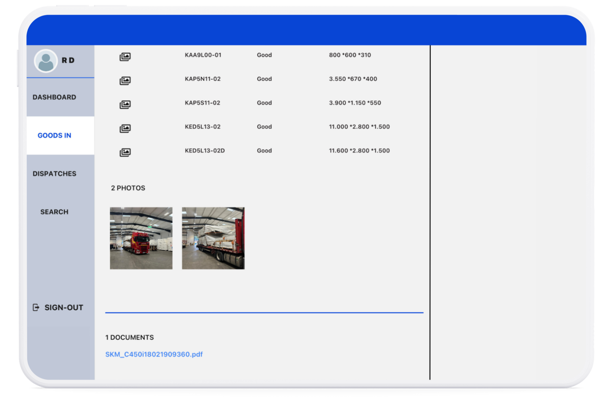The width and height of the screenshot is (610, 400).
Task: Click the user profile avatar icon
Action: 45,61
